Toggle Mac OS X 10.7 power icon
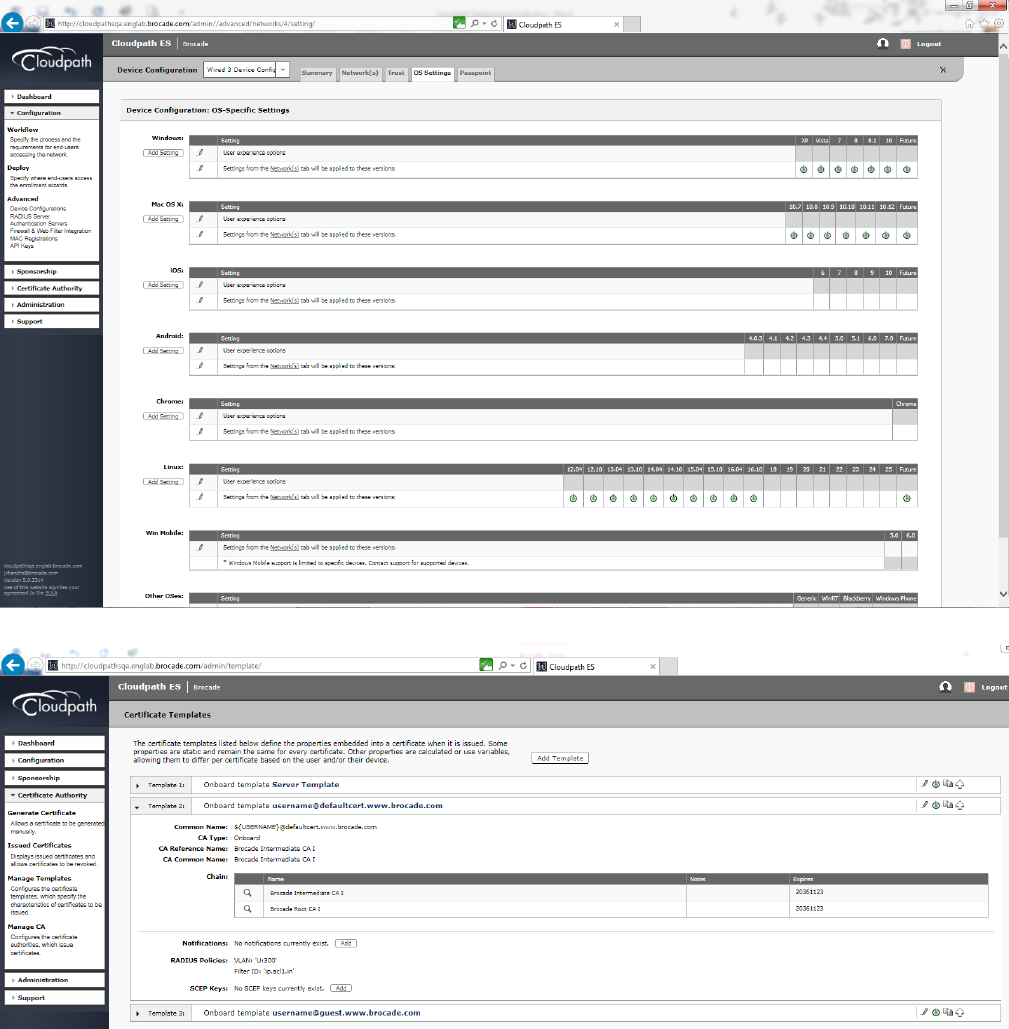Viewport: 1009px width, 1029px height. tap(794, 235)
